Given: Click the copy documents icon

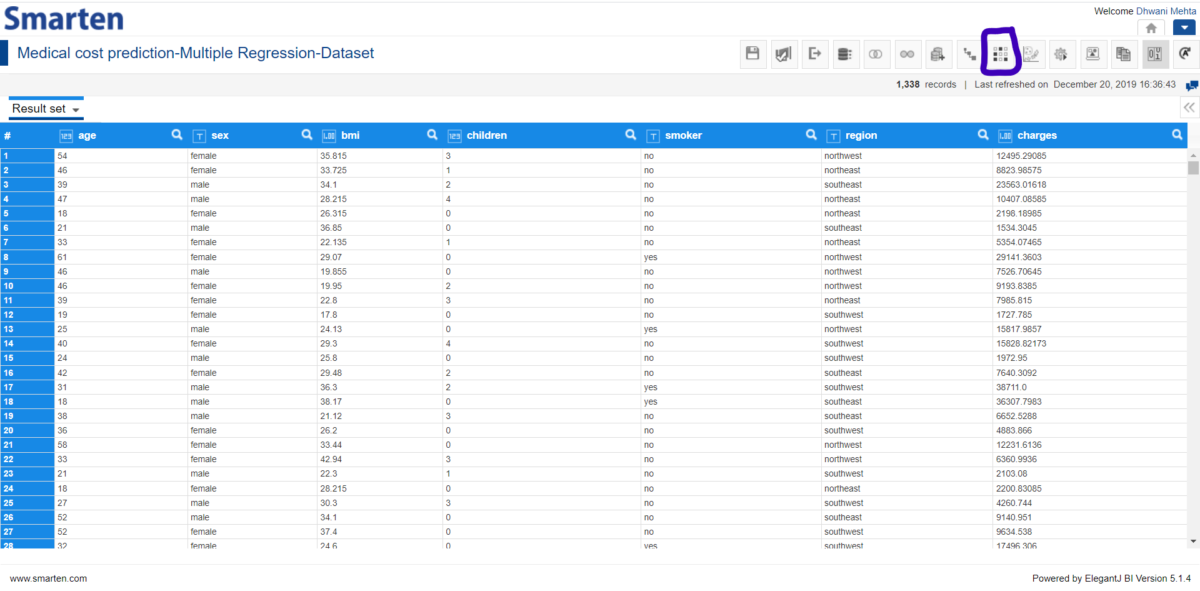Looking at the screenshot, I should pyautogui.click(x=1122, y=54).
